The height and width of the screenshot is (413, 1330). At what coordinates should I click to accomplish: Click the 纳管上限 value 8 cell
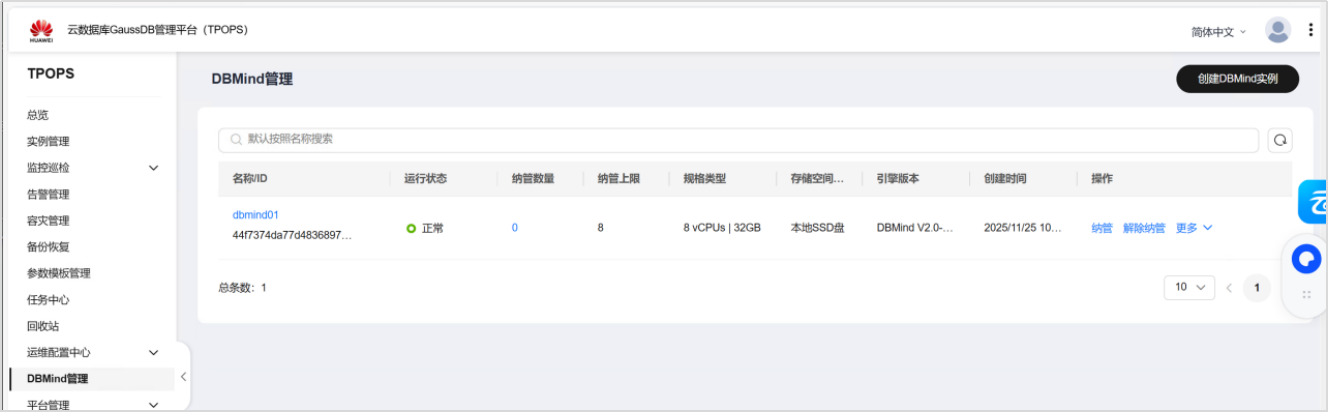601,228
